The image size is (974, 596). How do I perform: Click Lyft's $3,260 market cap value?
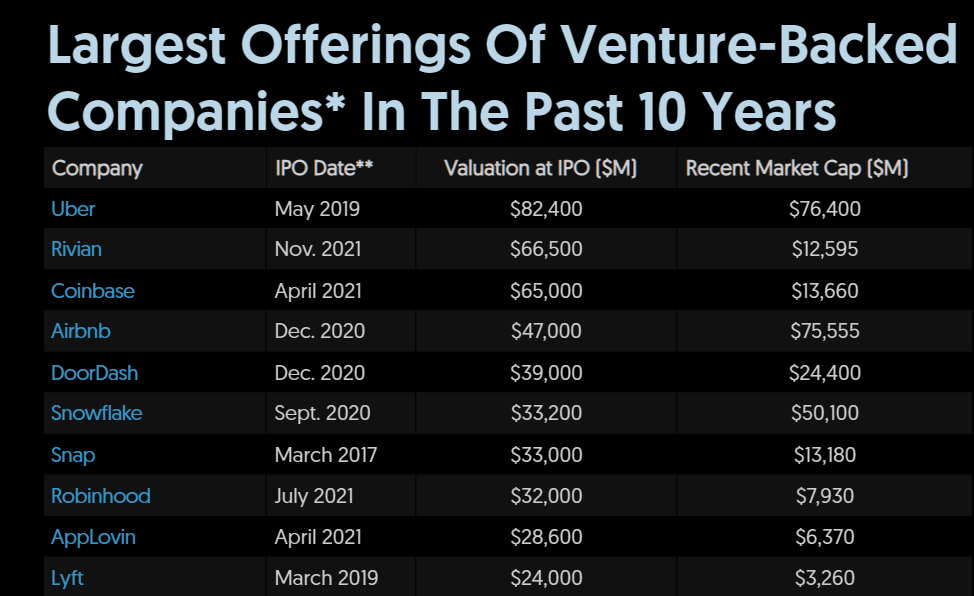tap(824, 578)
